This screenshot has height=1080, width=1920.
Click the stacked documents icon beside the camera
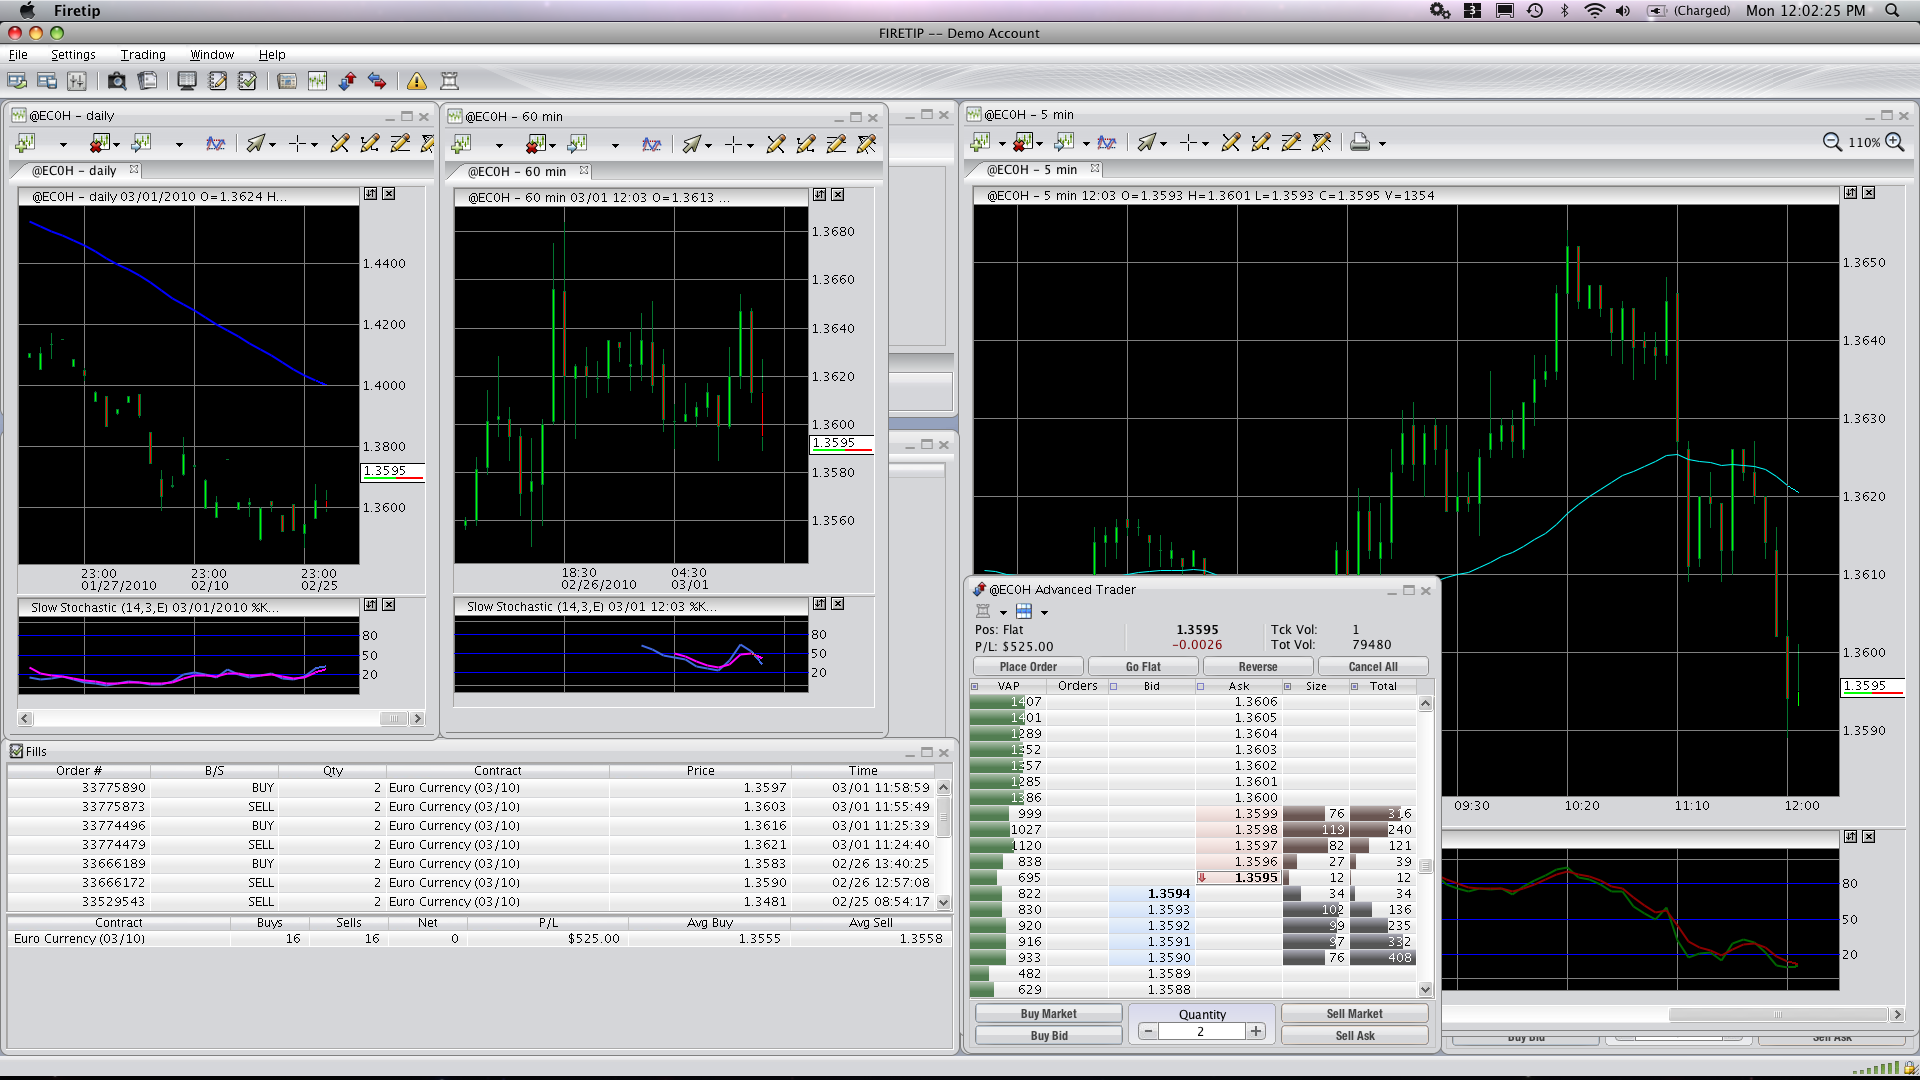pyautogui.click(x=147, y=81)
